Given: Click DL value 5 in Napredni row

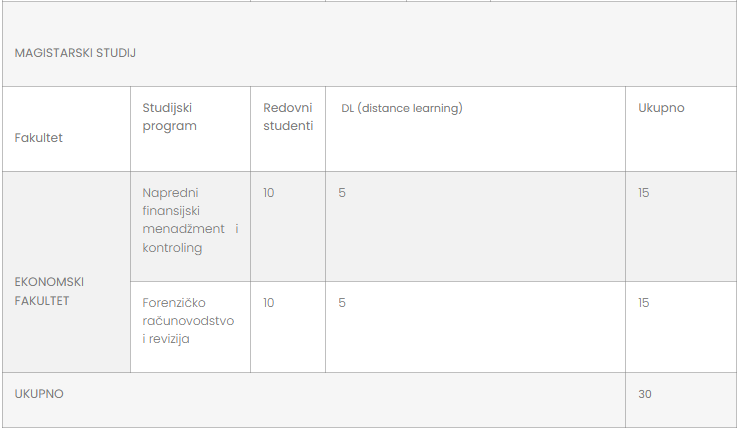Looking at the screenshot, I should [342, 193].
